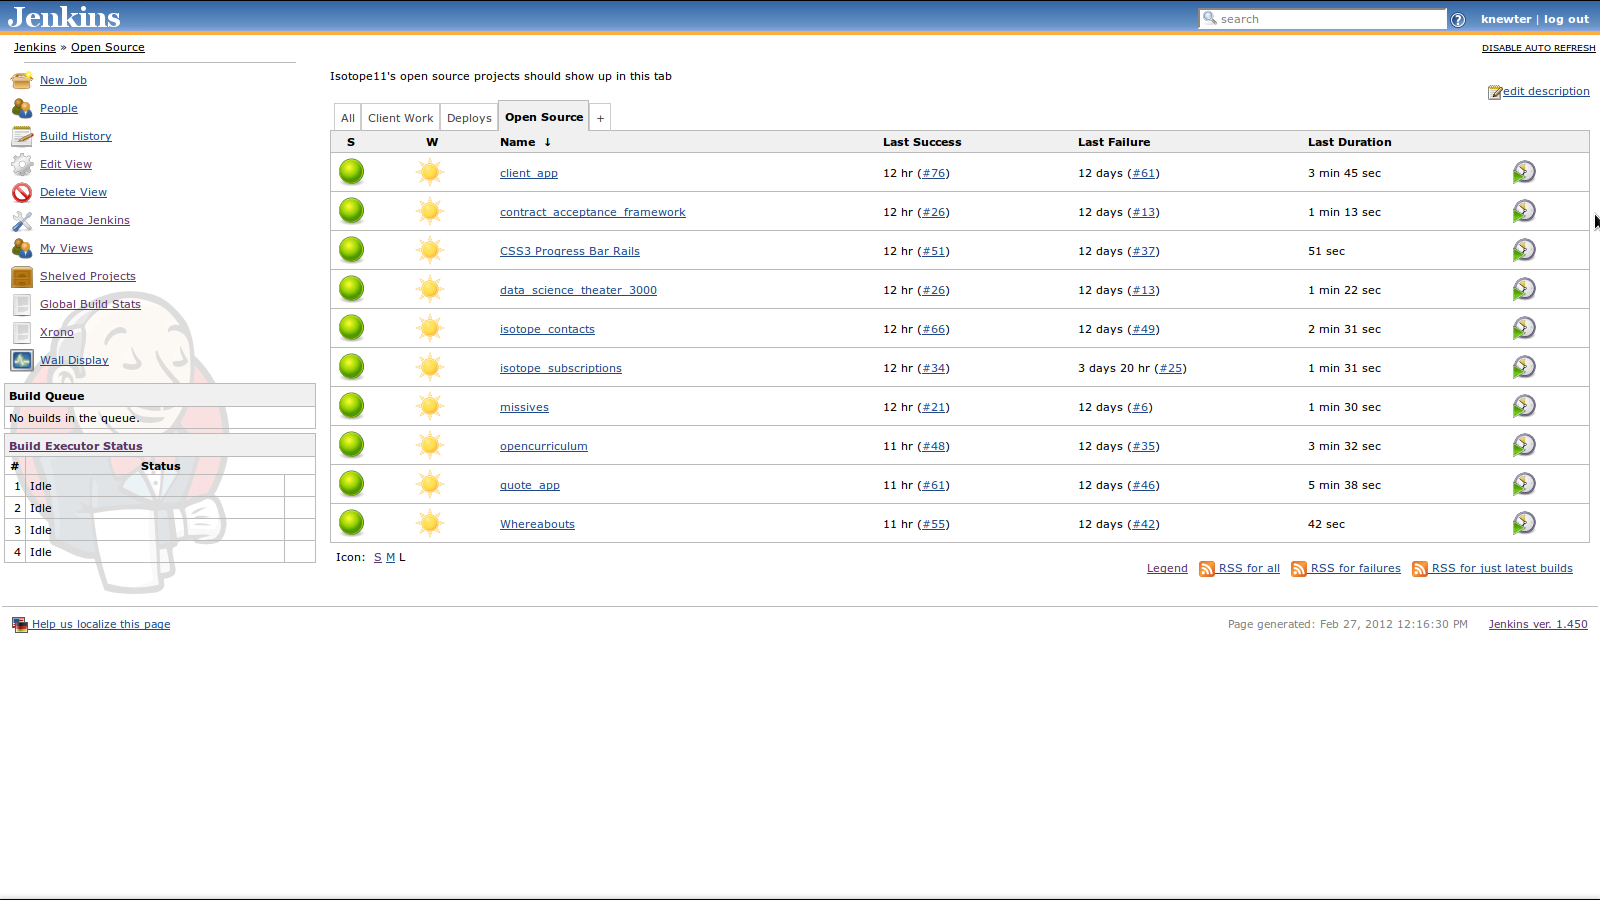The height and width of the screenshot is (900, 1600).
Task: Click Help us localize this page link
Action: click(101, 624)
